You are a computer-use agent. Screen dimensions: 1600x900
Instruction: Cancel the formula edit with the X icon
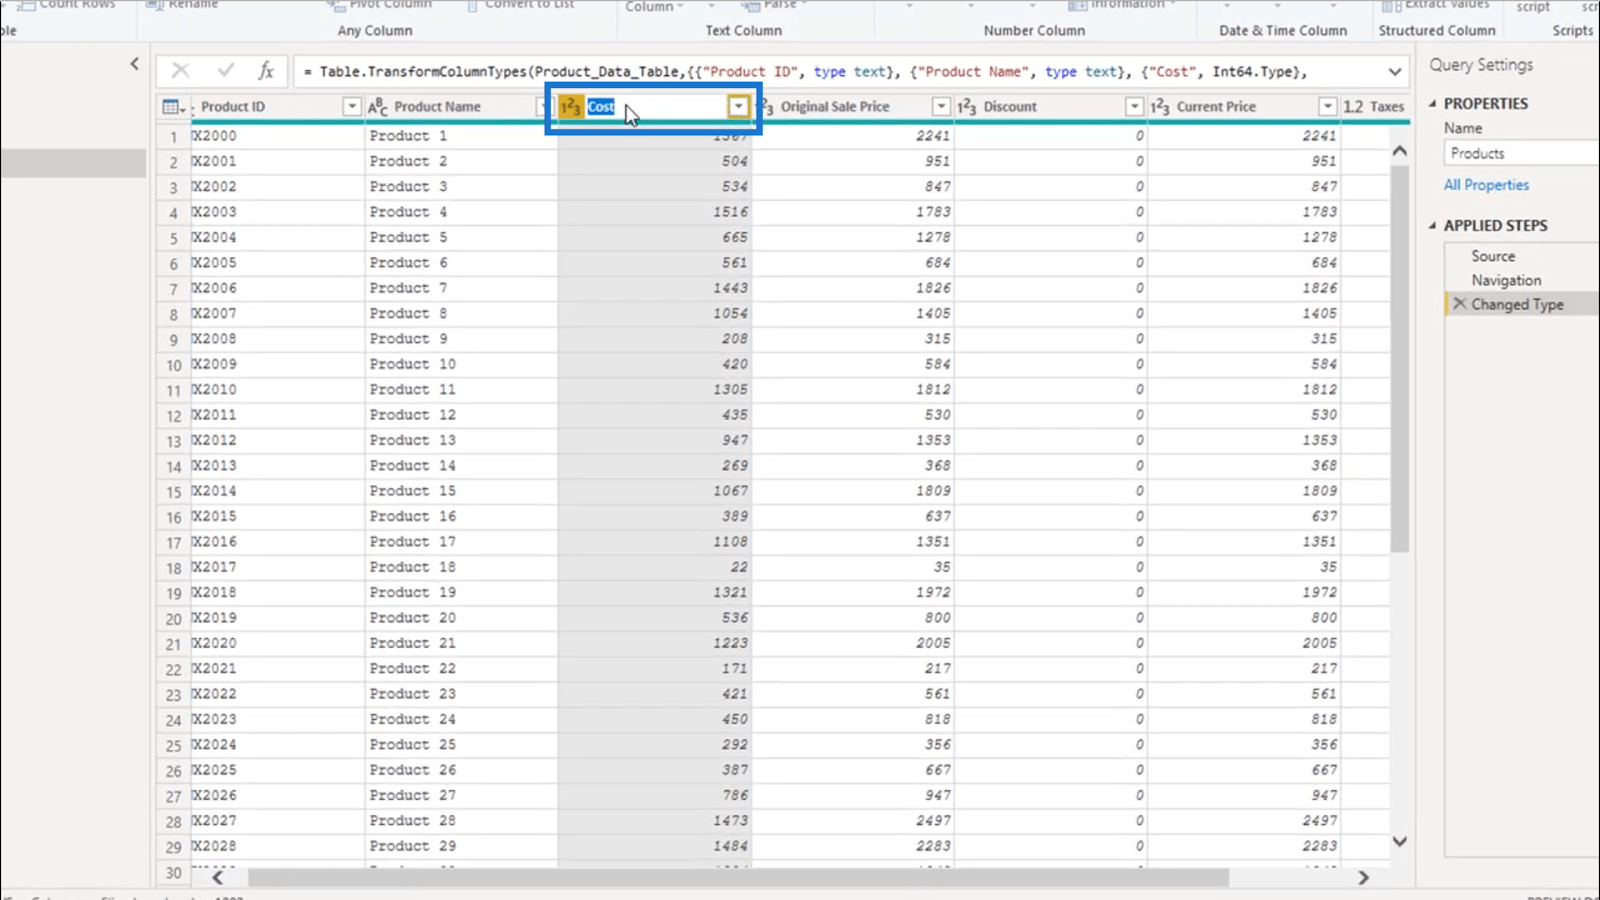[180, 70]
